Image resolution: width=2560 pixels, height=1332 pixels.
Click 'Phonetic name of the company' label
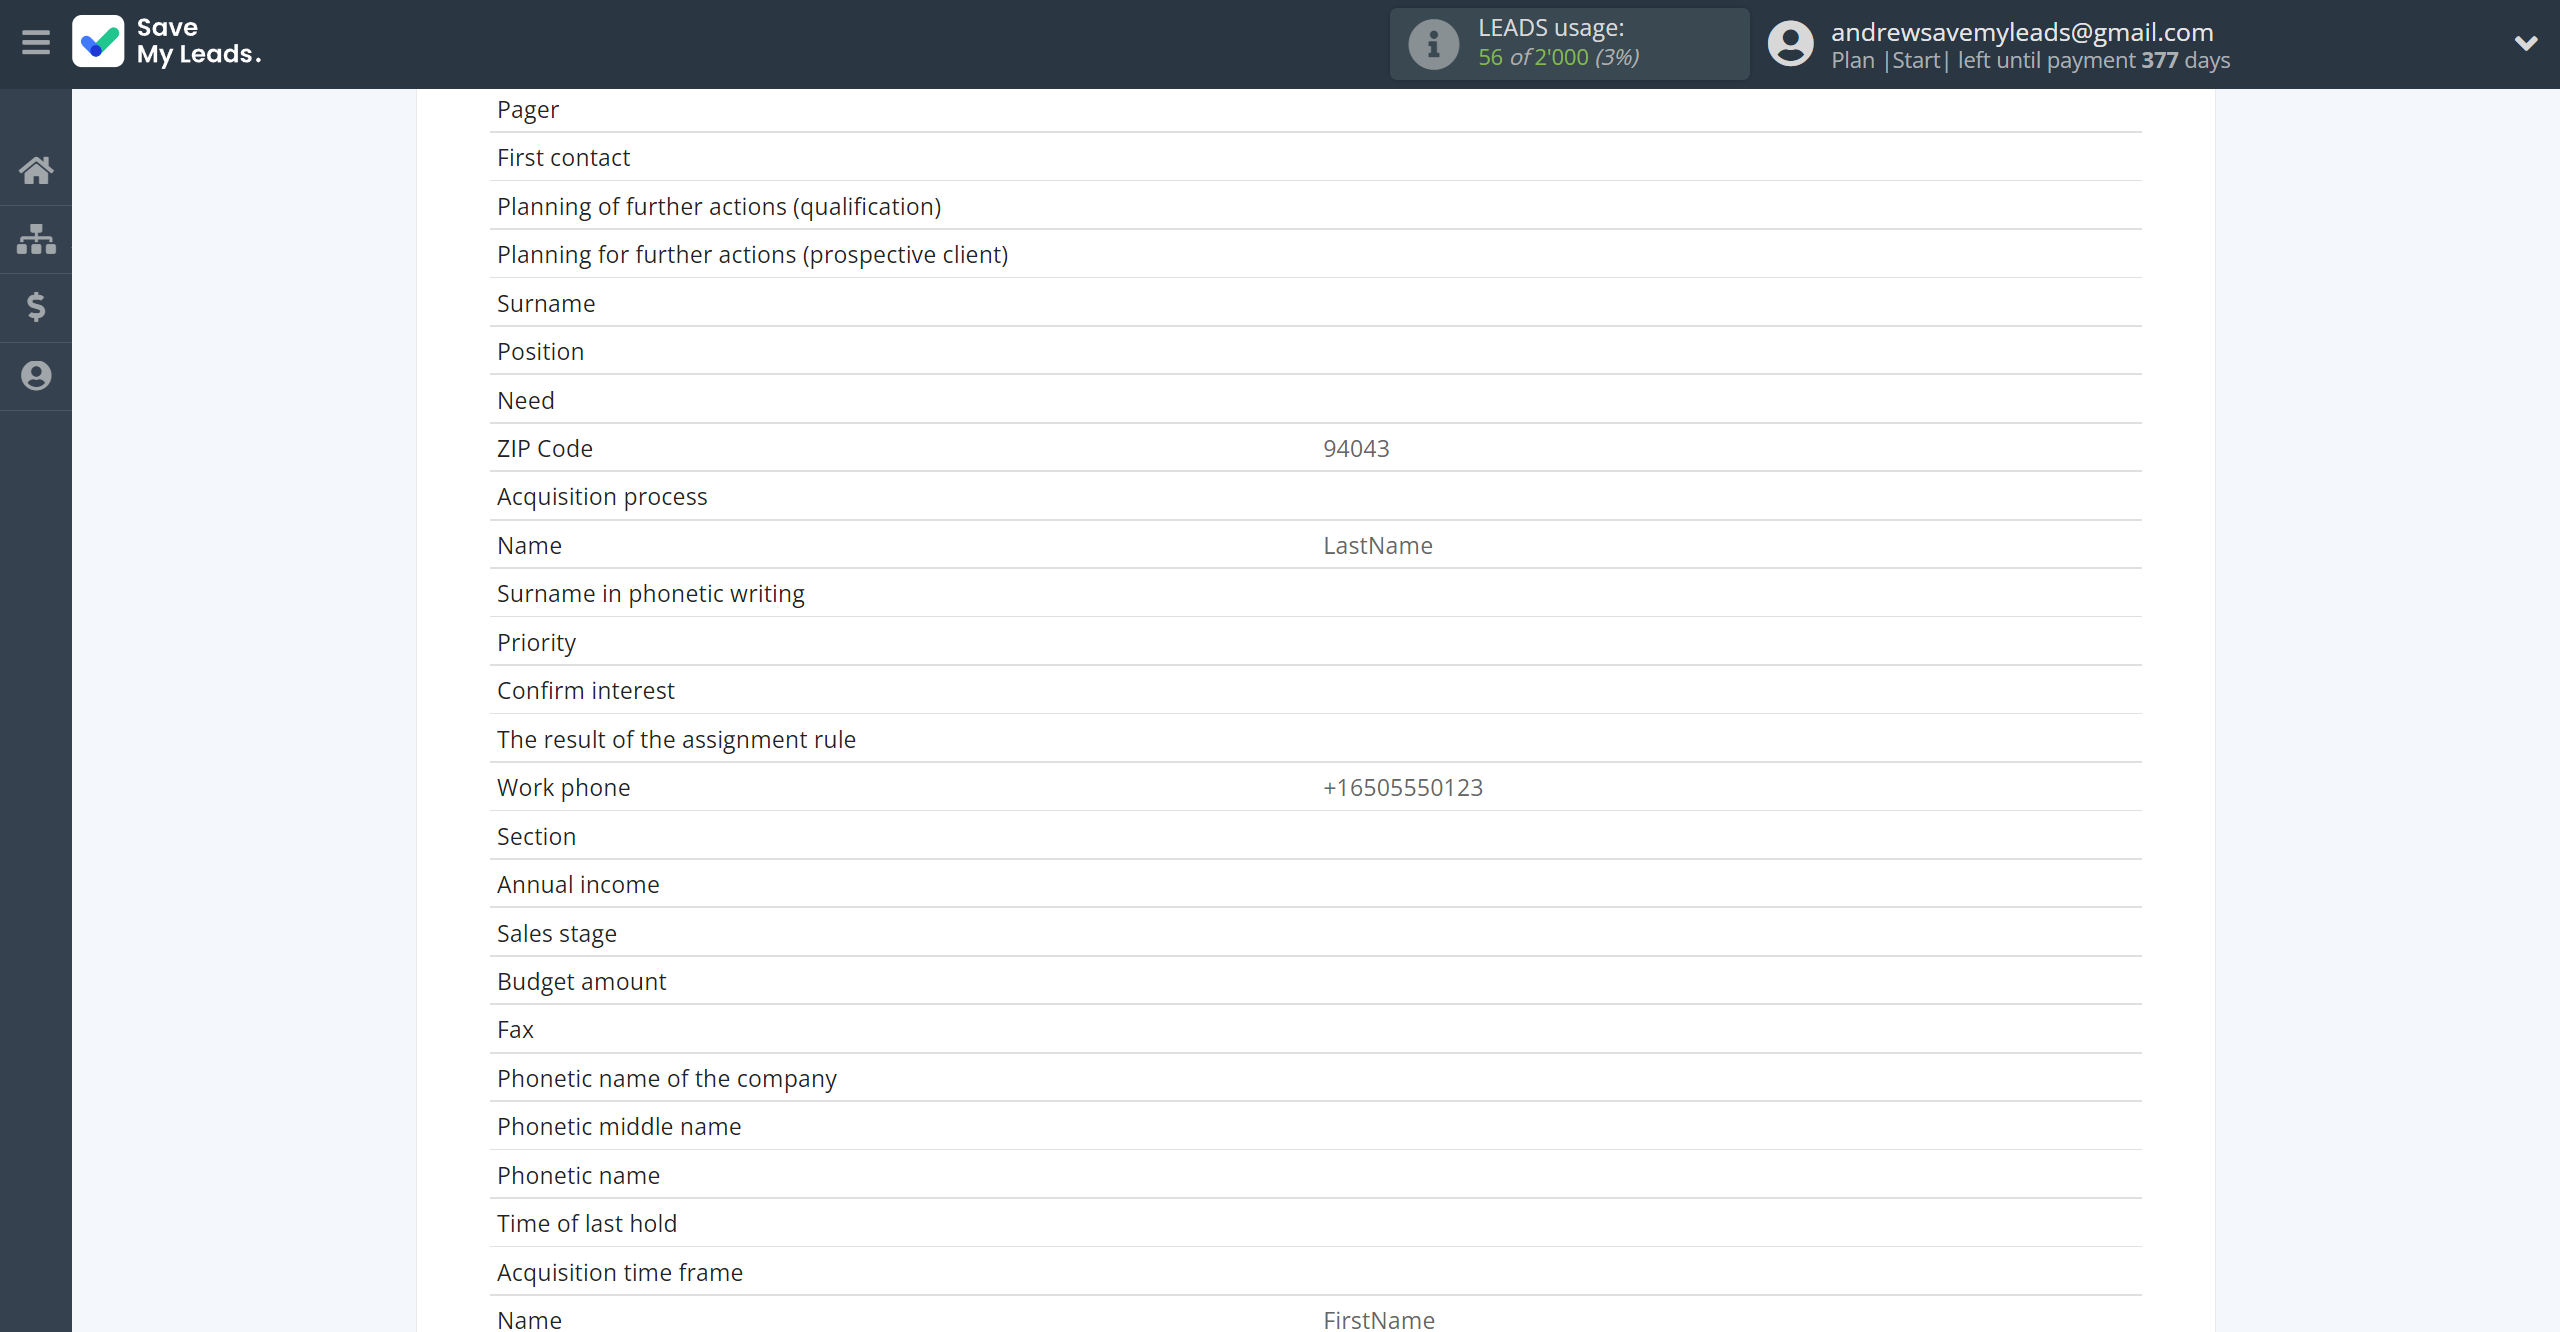667,1078
